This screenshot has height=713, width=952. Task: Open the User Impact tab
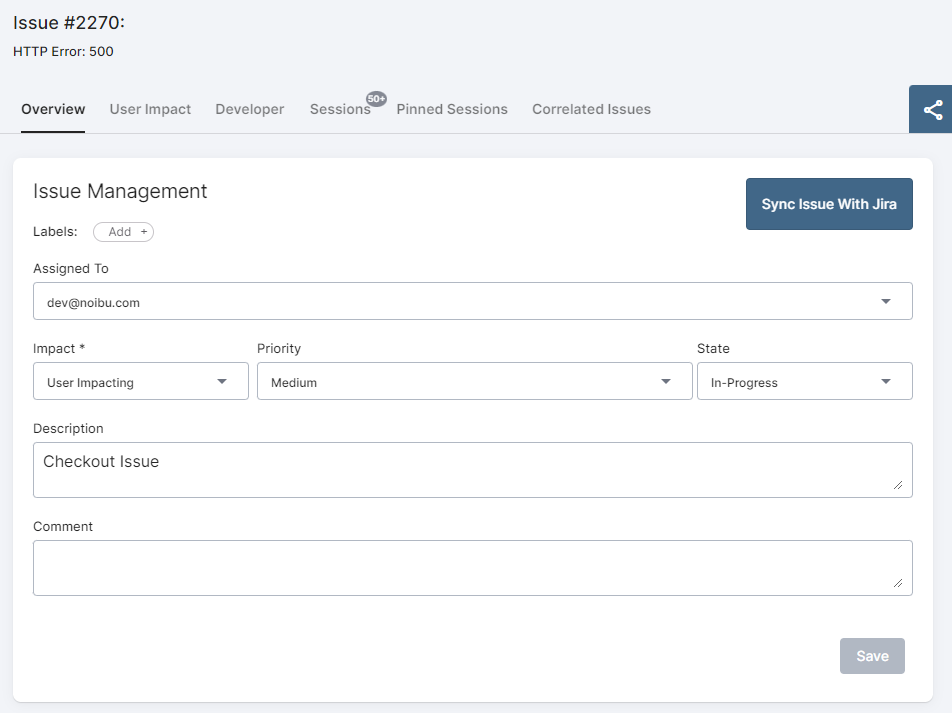tap(150, 109)
